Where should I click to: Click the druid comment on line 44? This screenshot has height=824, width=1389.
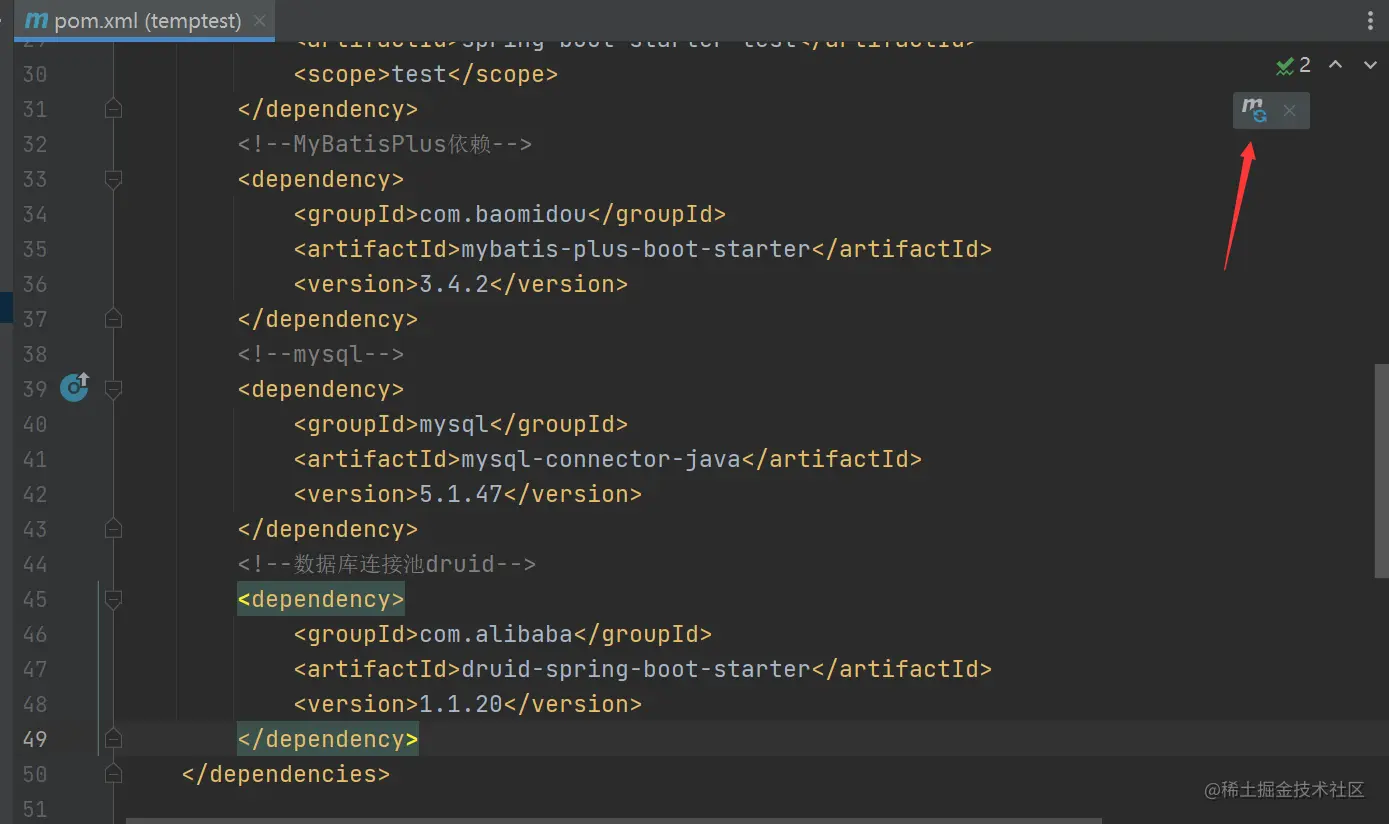[x=386, y=564]
